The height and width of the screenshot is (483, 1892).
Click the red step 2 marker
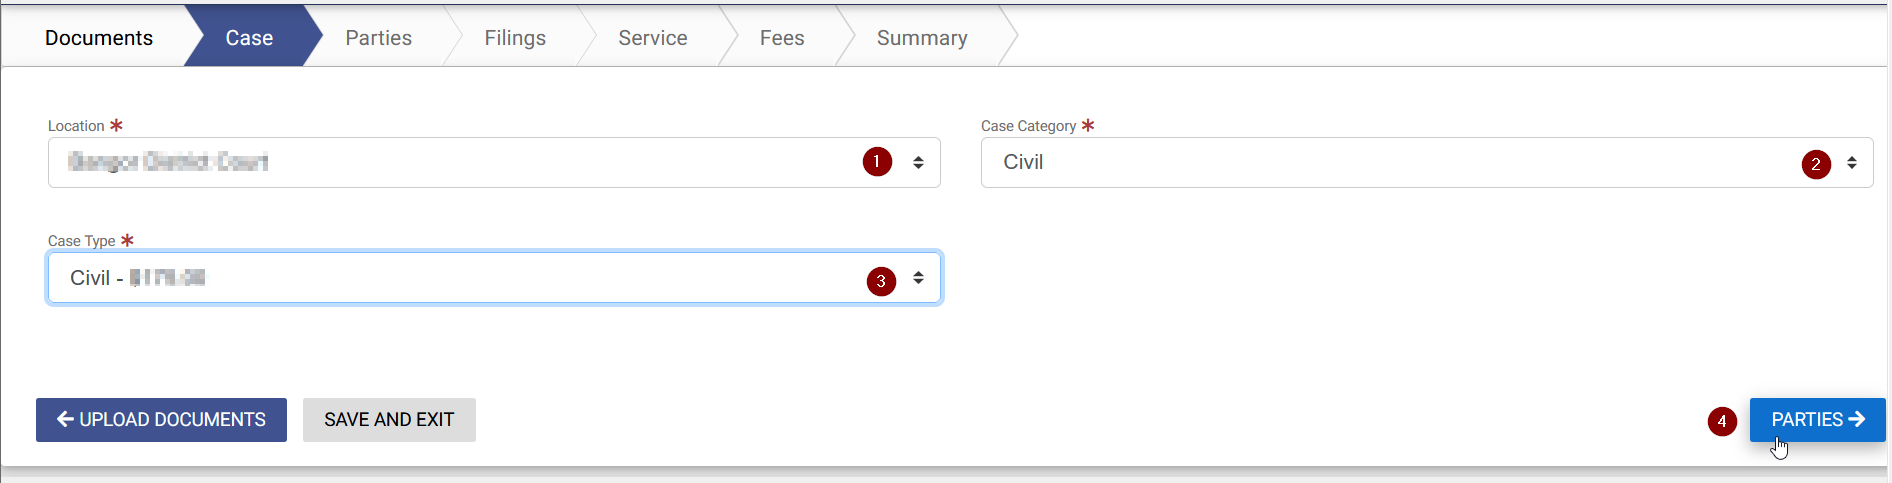[x=1816, y=164]
